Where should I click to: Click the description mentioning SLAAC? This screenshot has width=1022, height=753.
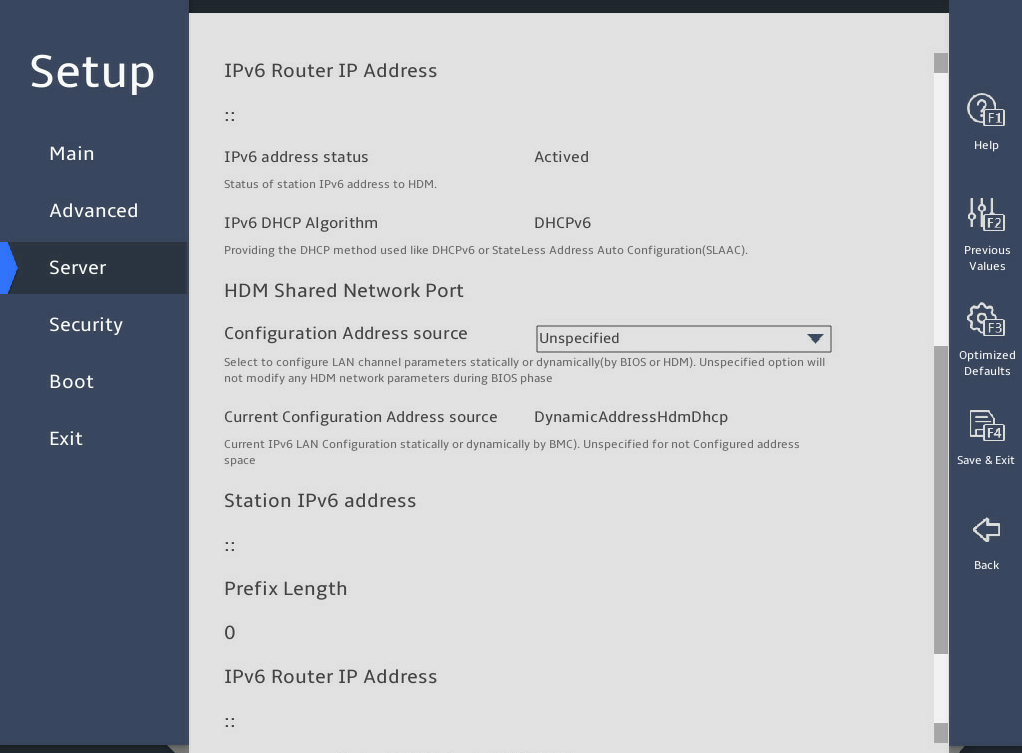coord(486,250)
